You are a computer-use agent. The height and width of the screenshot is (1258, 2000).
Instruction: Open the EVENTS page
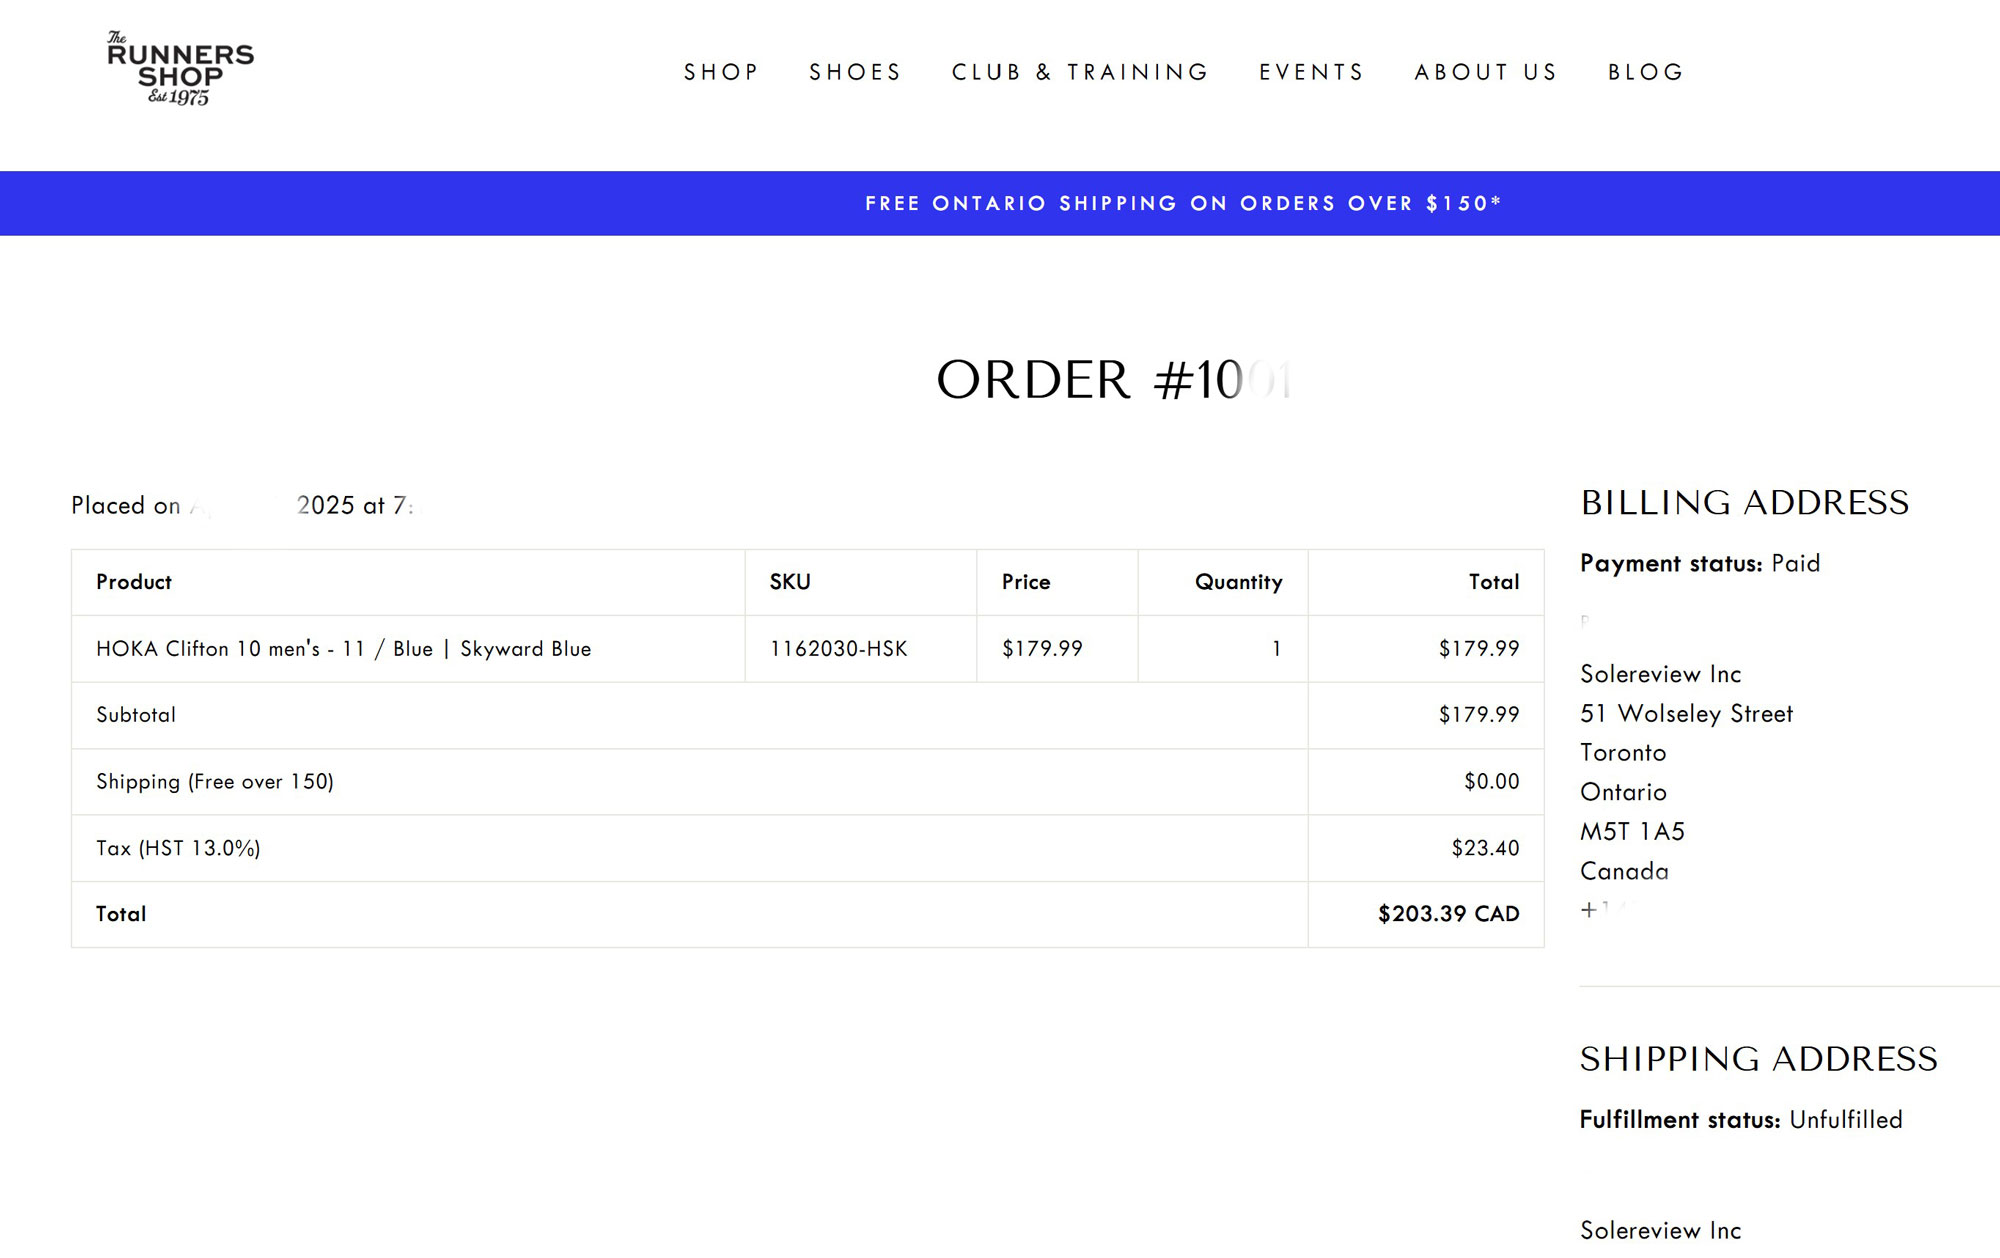click(1311, 72)
